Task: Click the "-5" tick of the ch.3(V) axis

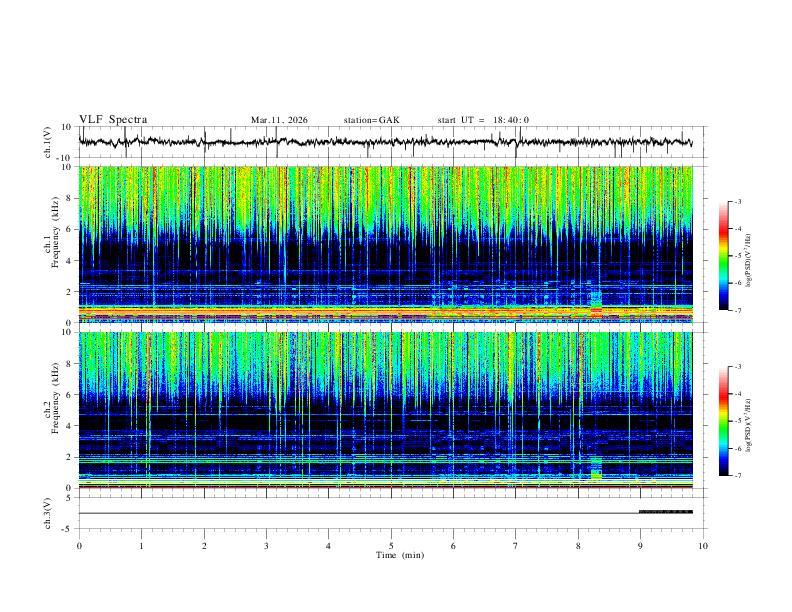Action: 68,529
